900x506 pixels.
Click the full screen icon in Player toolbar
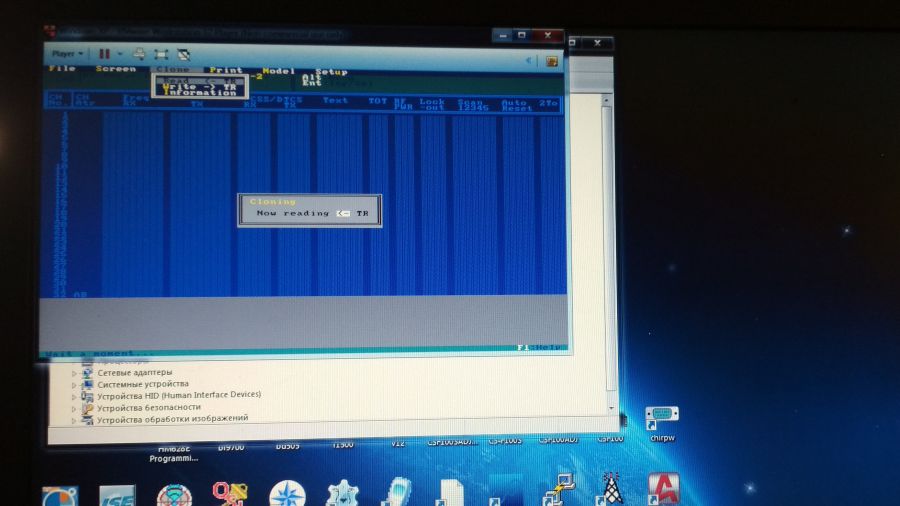point(160,53)
